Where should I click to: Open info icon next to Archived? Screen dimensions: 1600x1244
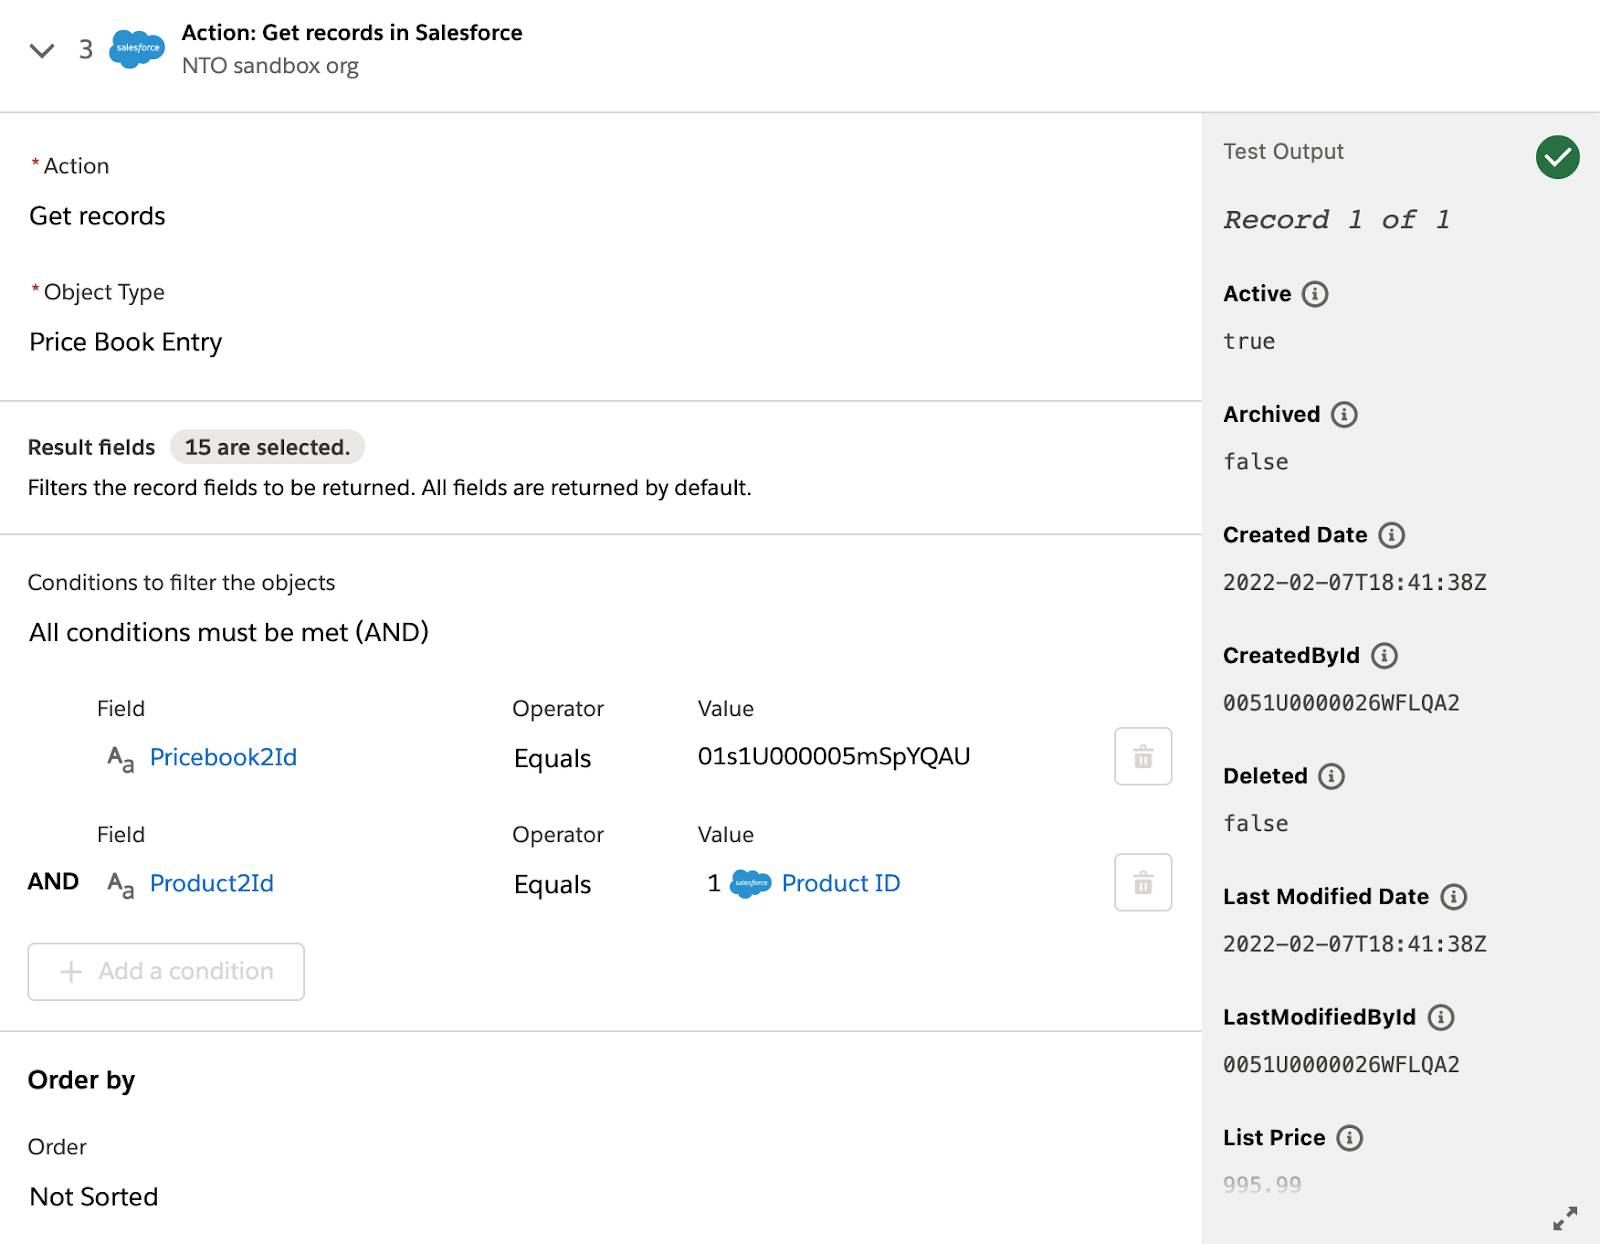pyautogui.click(x=1344, y=414)
